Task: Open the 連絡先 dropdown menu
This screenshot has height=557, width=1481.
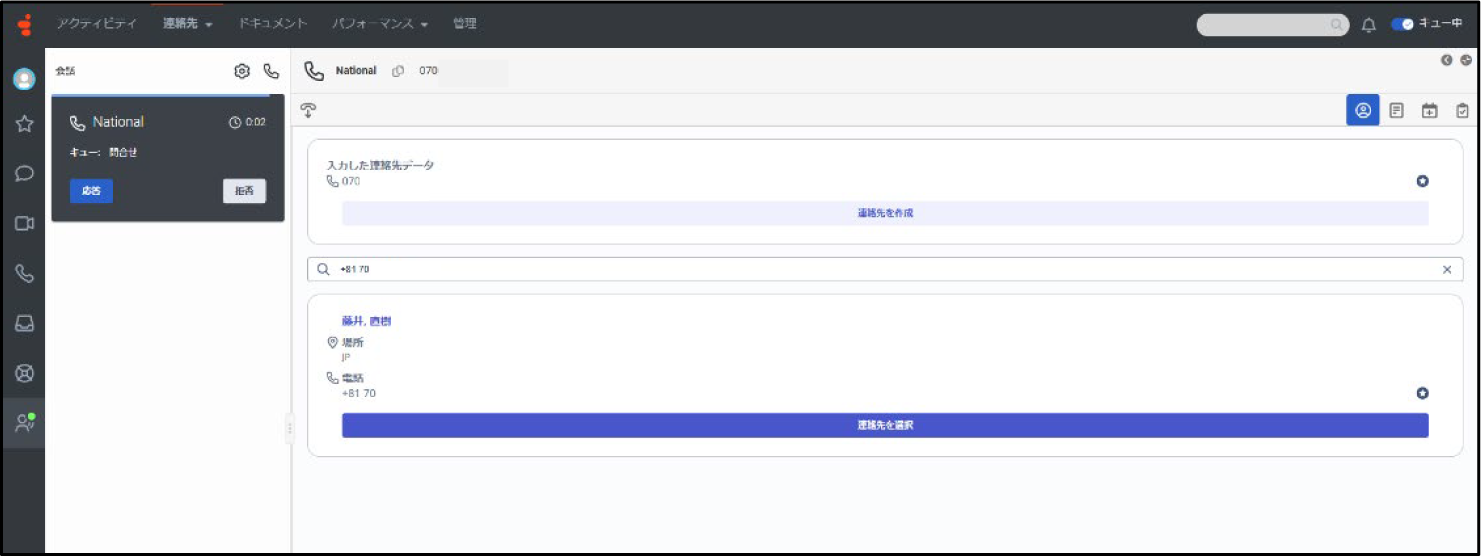Action: coord(188,24)
